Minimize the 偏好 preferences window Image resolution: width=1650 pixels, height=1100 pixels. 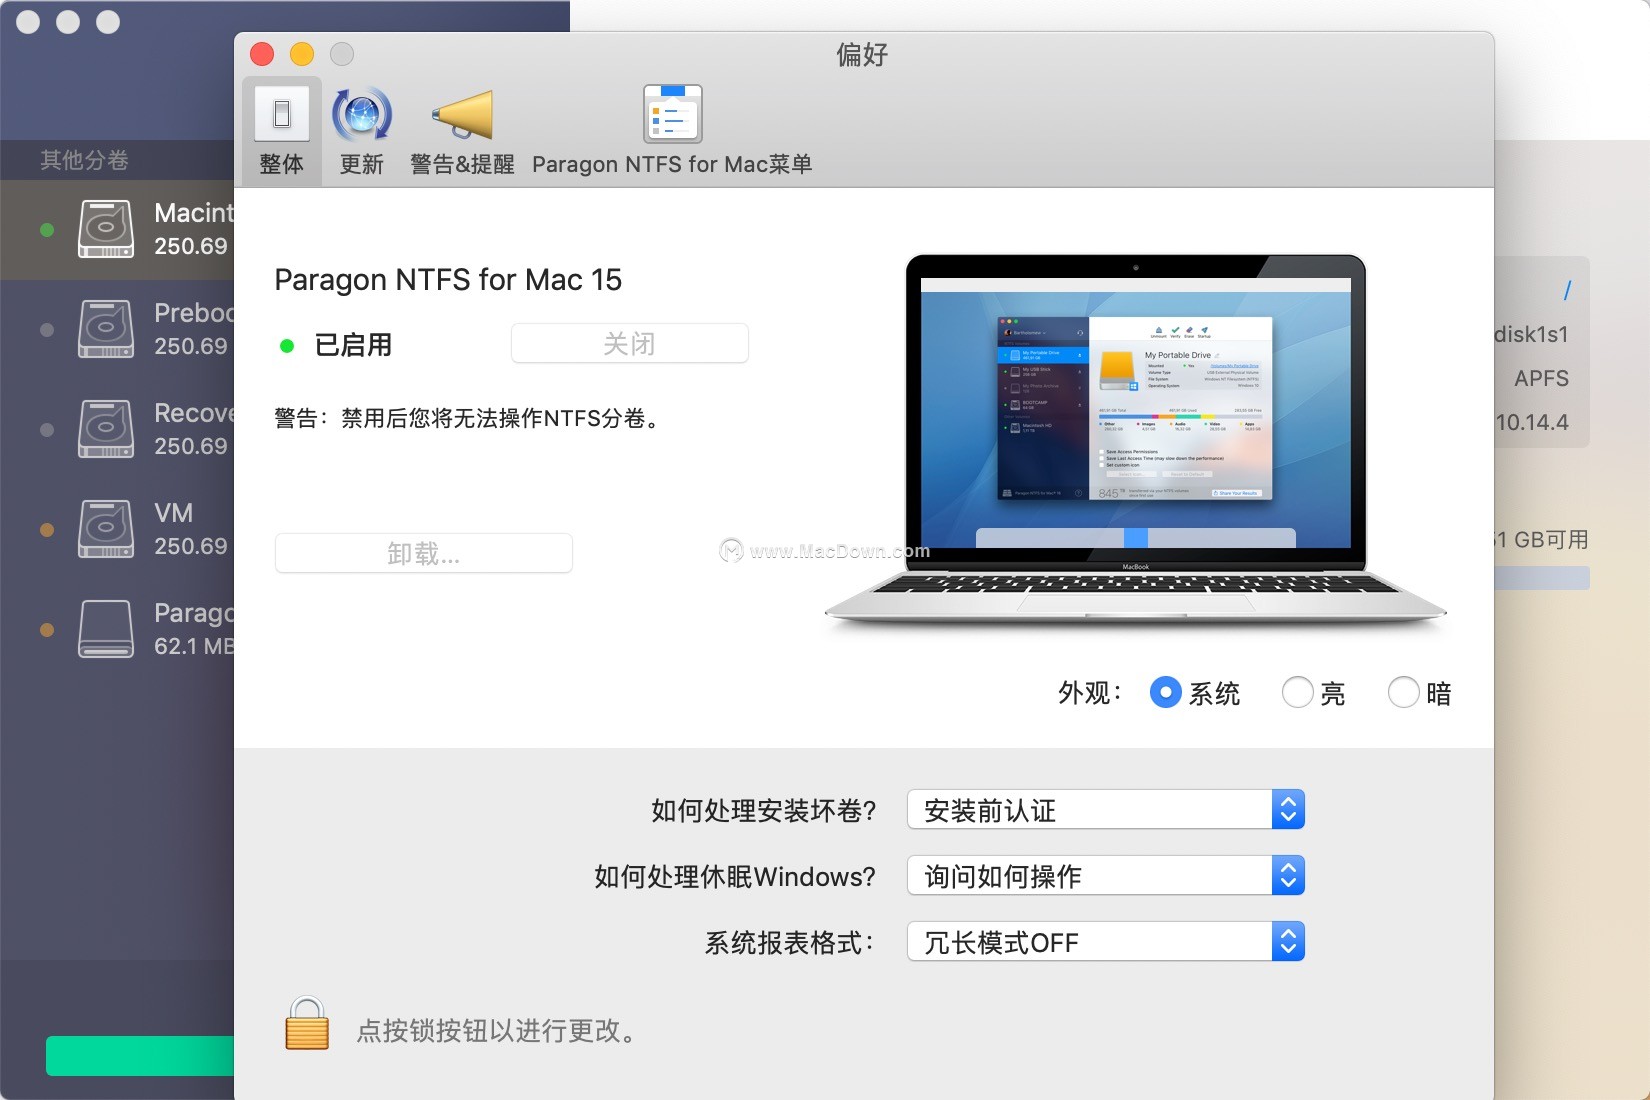point(302,54)
